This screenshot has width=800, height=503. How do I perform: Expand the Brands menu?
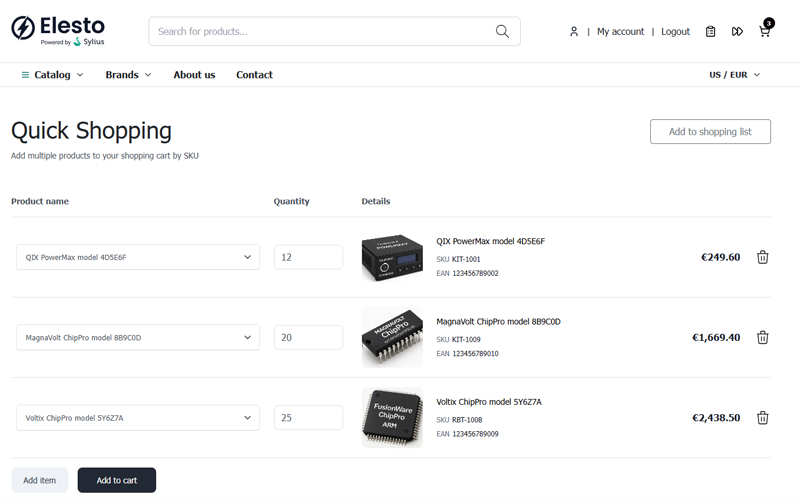tap(128, 75)
